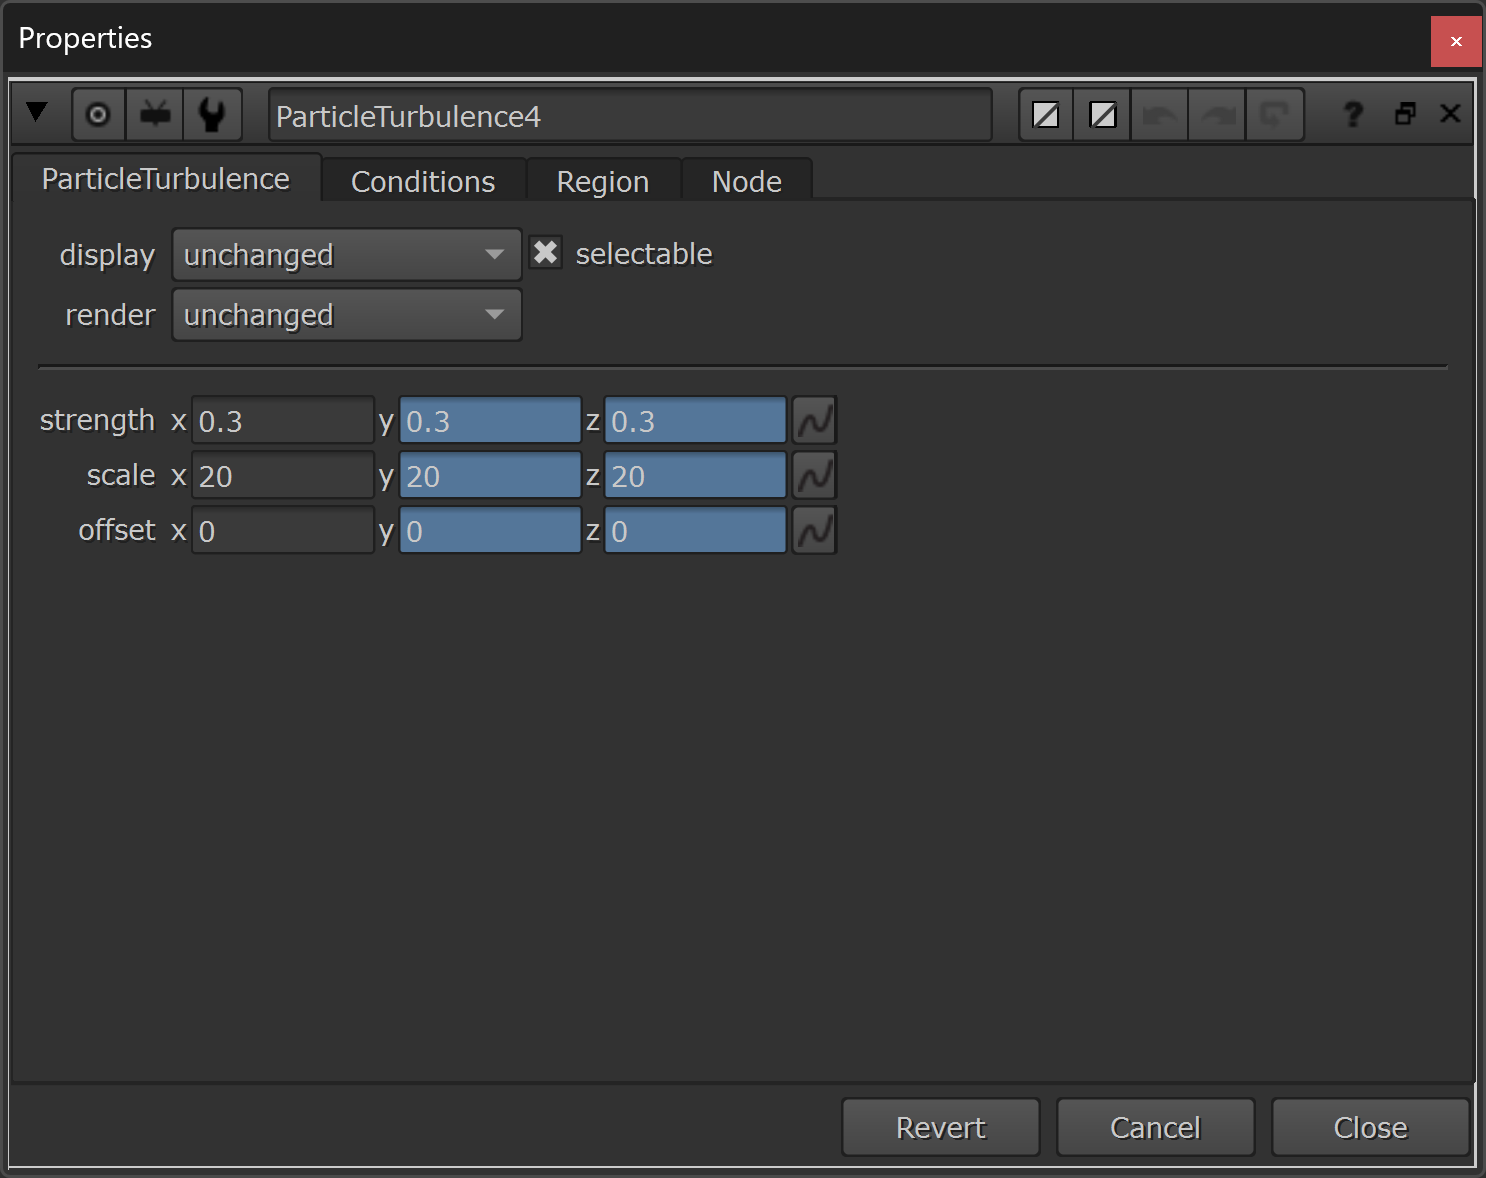Screen dimensions: 1486x1178
Task: Open the wrench edit knobs icon
Action: coord(212,115)
